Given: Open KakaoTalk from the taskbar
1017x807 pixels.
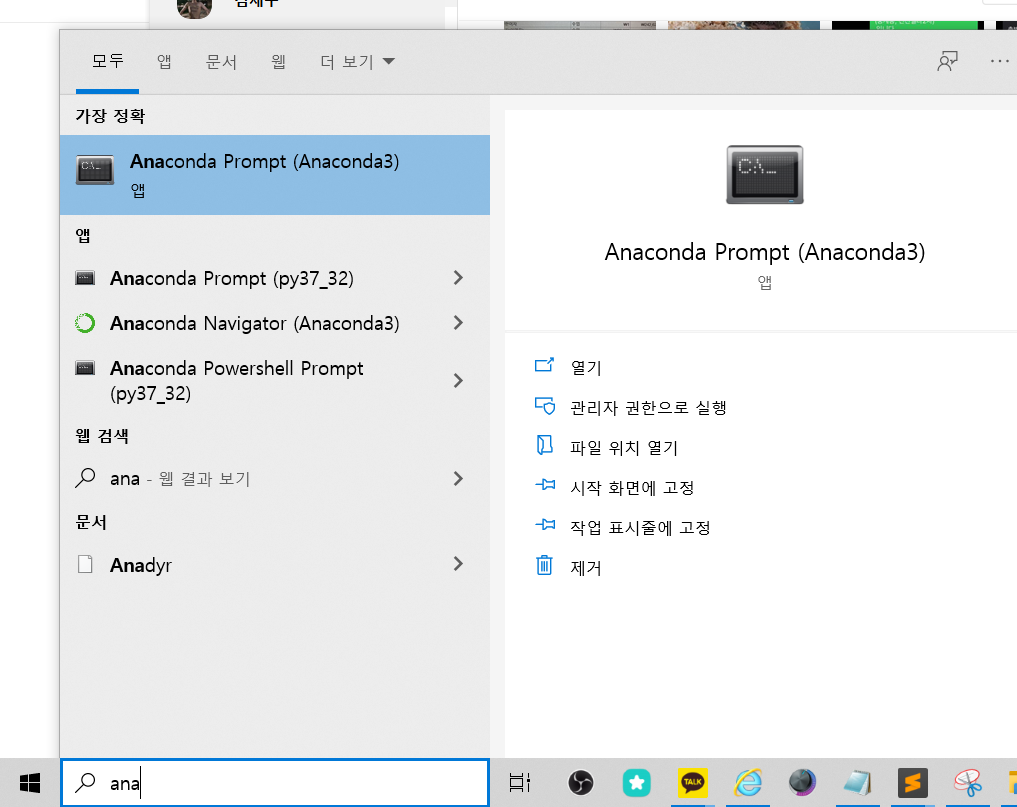Looking at the screenshot, I should coord(692,782).
